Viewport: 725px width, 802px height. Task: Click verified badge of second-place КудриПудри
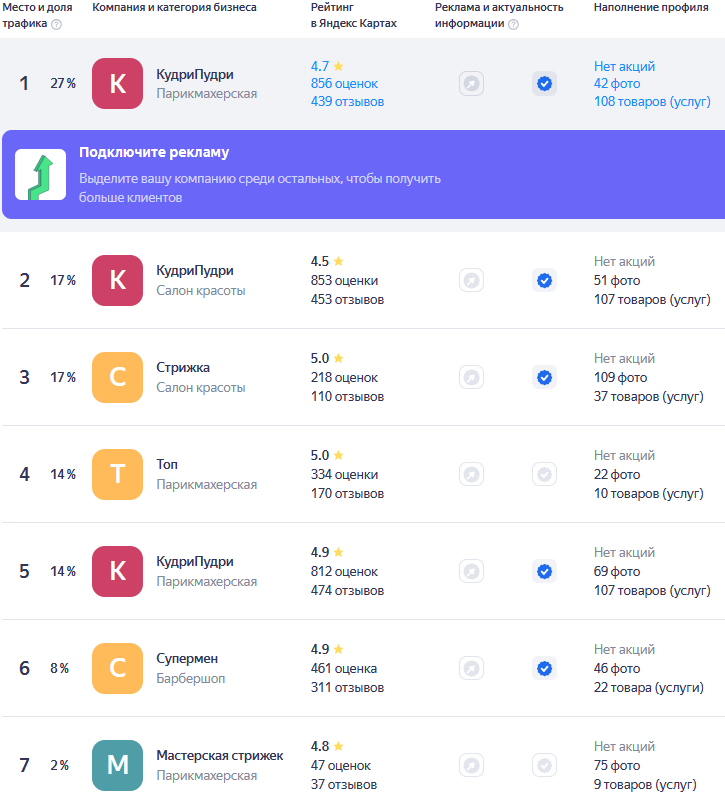click(544, 281)
